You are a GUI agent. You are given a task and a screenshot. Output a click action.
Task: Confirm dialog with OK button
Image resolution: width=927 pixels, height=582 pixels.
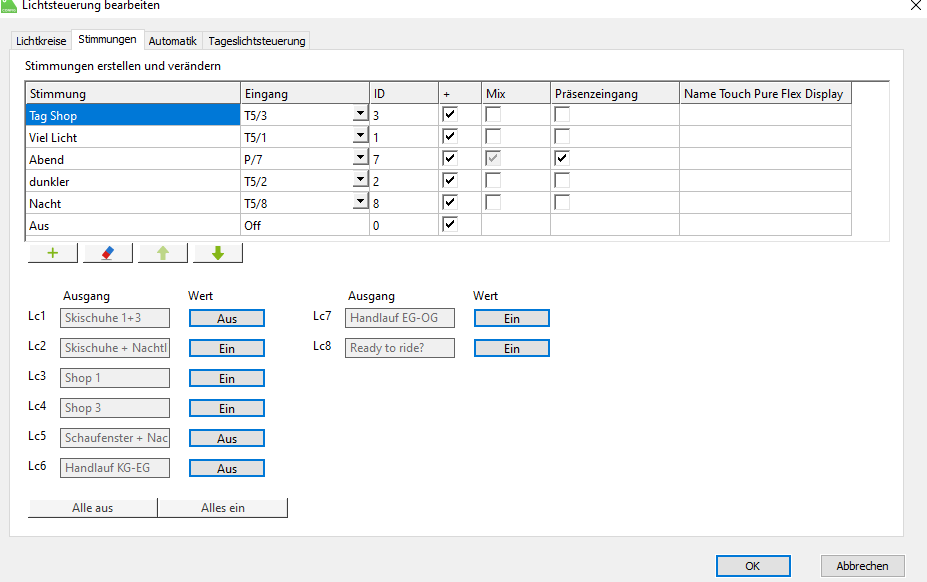pyautogui.click(x=753, y=566)
